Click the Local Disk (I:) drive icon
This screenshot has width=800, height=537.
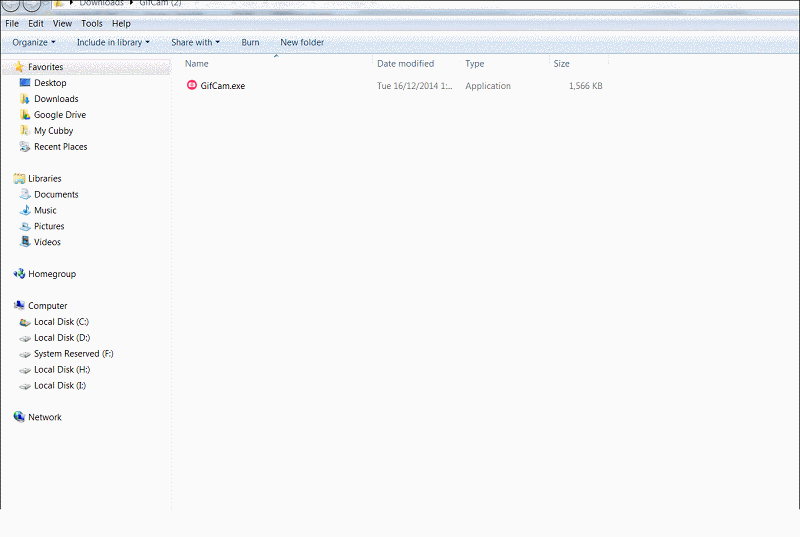(x=25, y=386)
